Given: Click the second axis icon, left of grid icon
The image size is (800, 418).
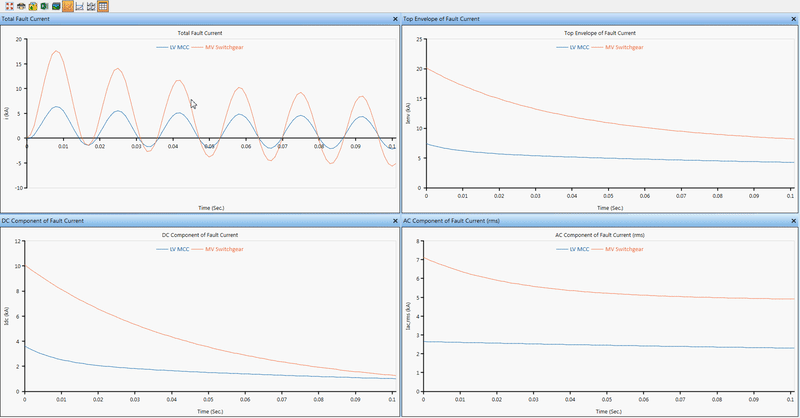Looking at the screenshot, I should (91, 6).
